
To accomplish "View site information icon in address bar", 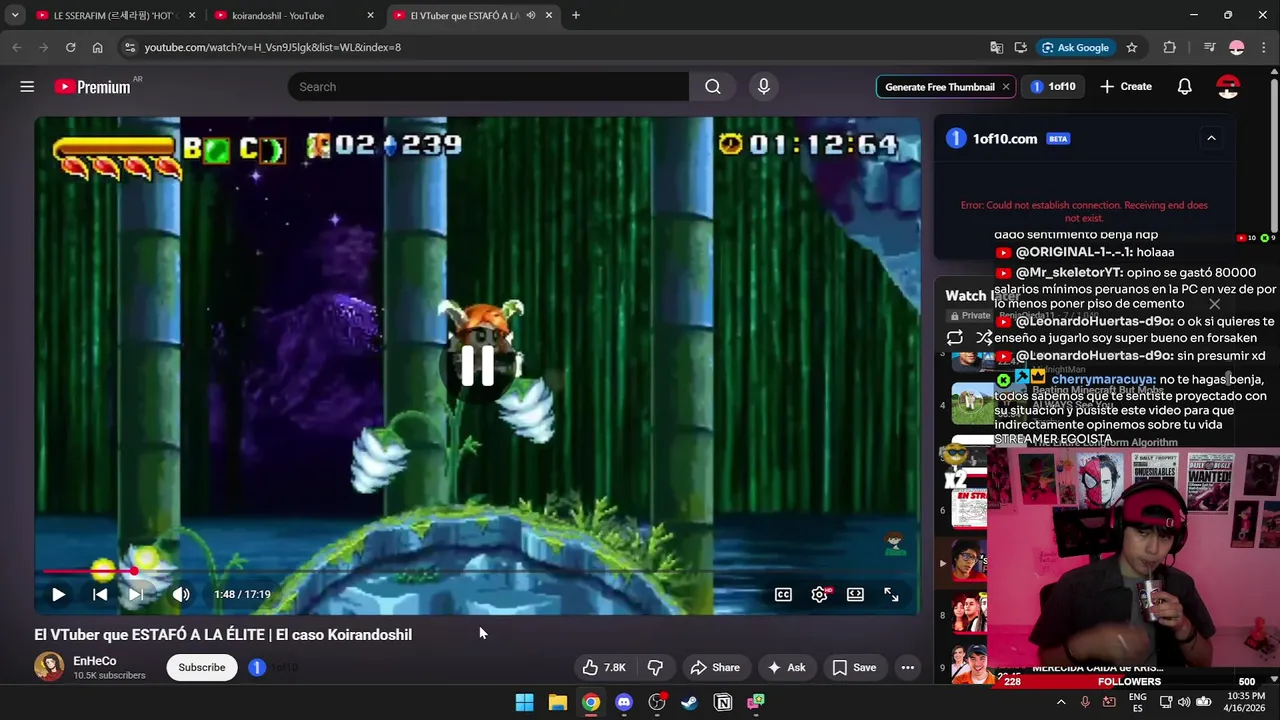I will click(x=128, y=47).
